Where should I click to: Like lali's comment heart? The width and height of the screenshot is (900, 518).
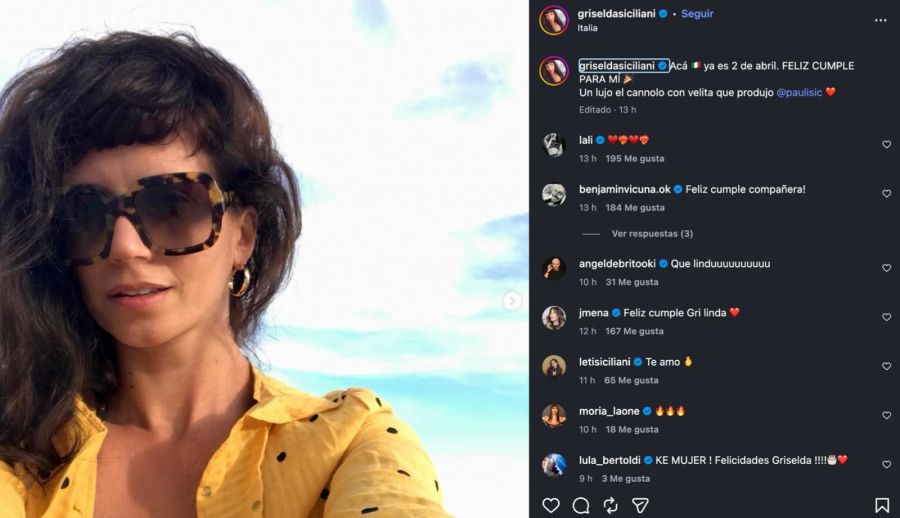tap(886, 145)
